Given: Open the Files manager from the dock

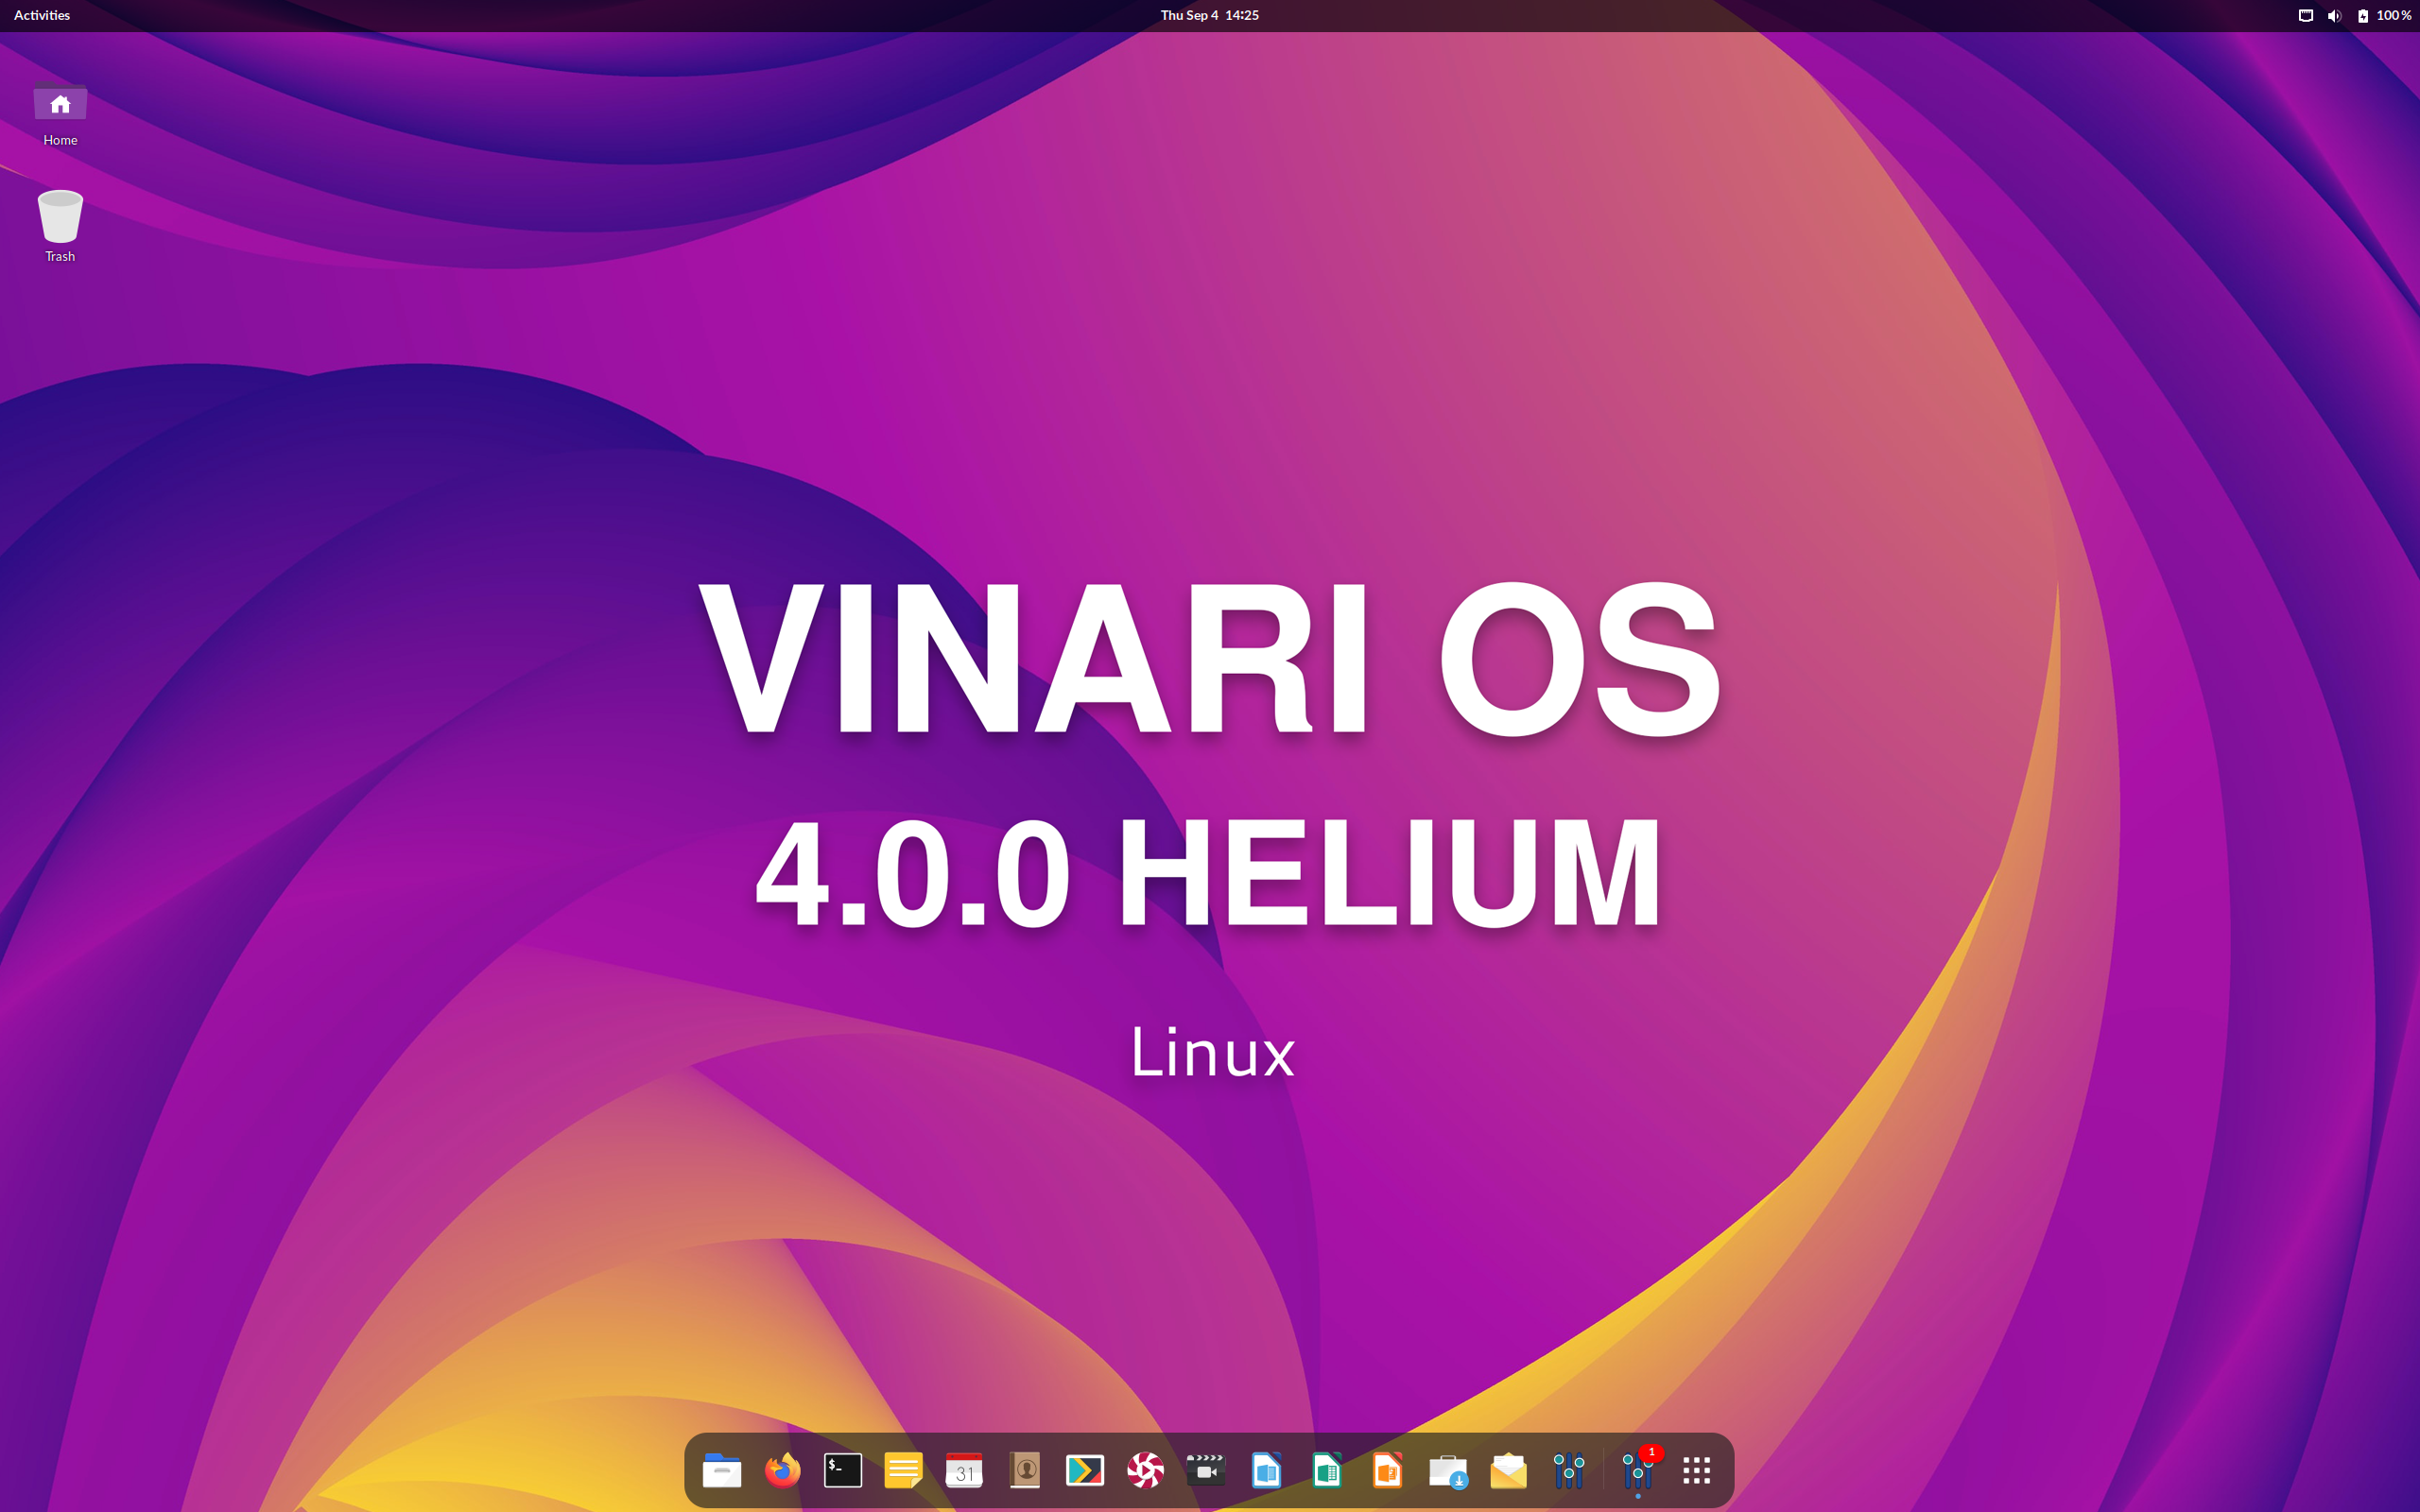Looking at the screenshot, I should click(x=721, y=1470).
